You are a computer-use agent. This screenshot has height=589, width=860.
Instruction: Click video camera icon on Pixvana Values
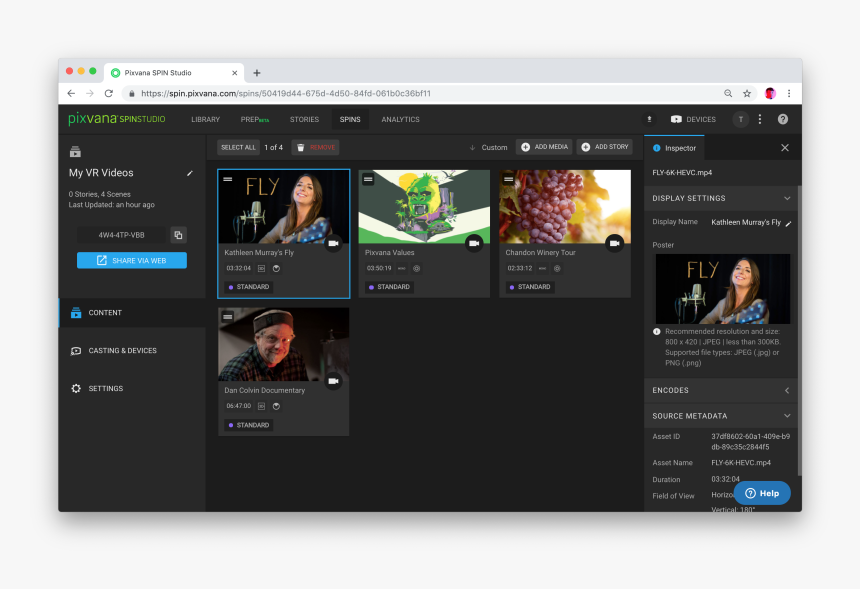pos(474,243)
